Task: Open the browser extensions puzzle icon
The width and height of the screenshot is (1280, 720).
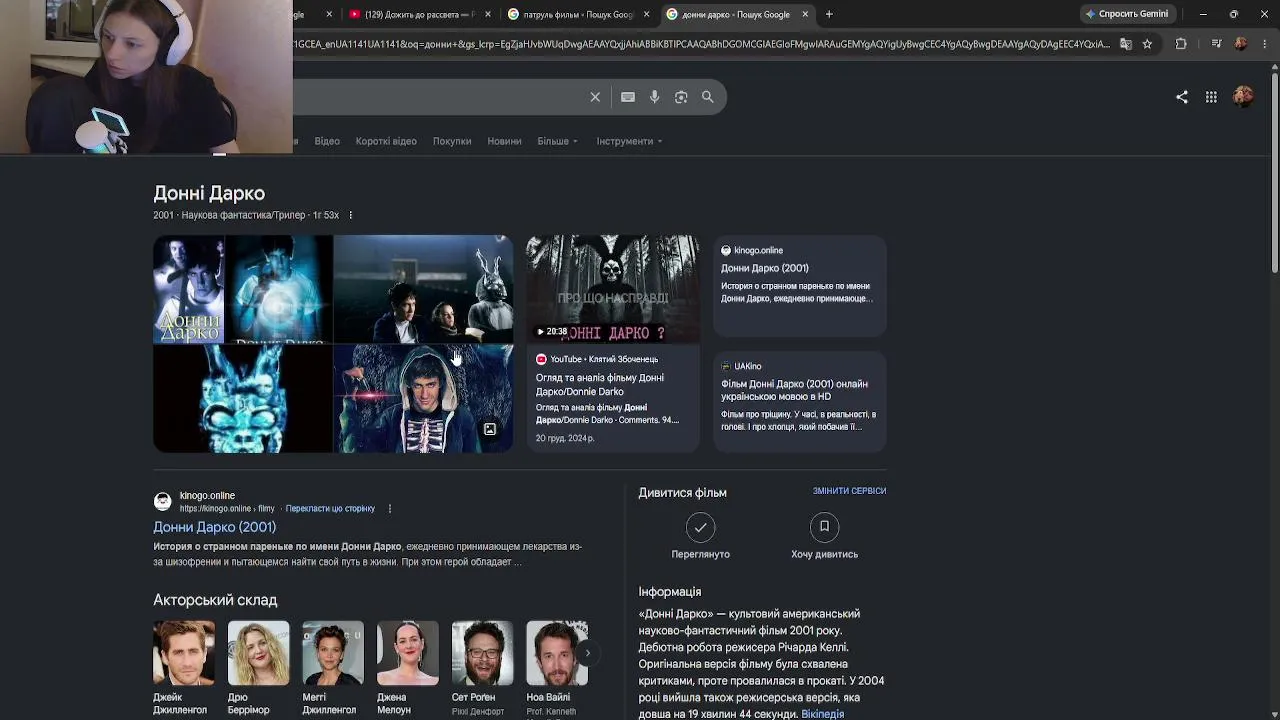Action: pyautogui.click(x=1181, y=44)
